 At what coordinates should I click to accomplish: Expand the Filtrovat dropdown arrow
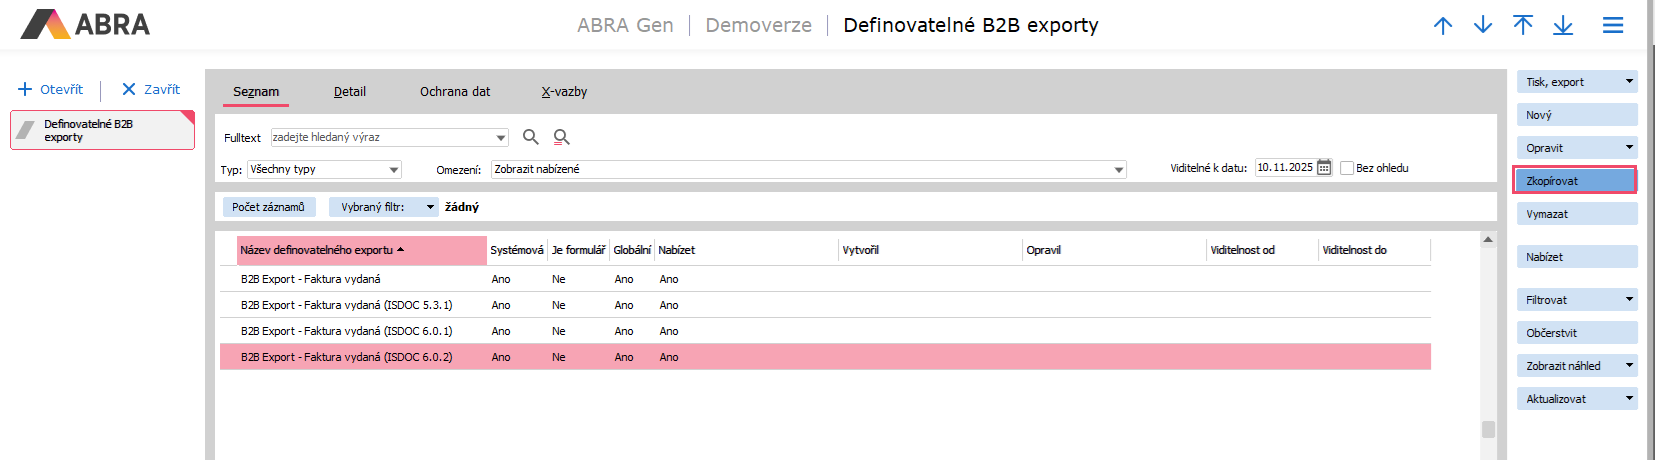coord(1629,300)
